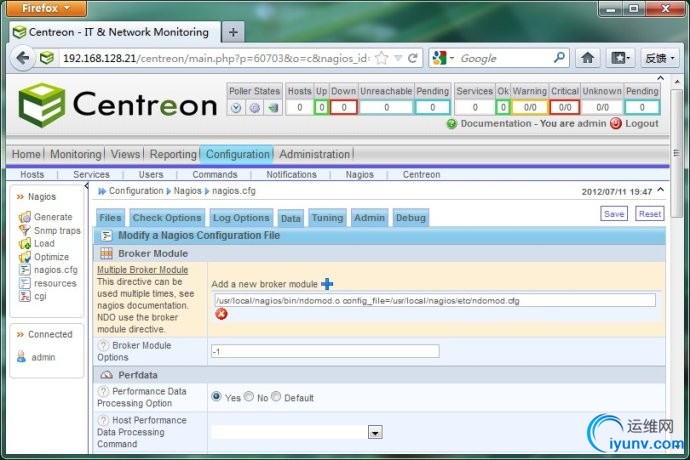Open the 反馈 feedback dropdown
Image resolution: width=690 pixels, height=460 pixels.
pyautogui.click(x=659, y=58)
